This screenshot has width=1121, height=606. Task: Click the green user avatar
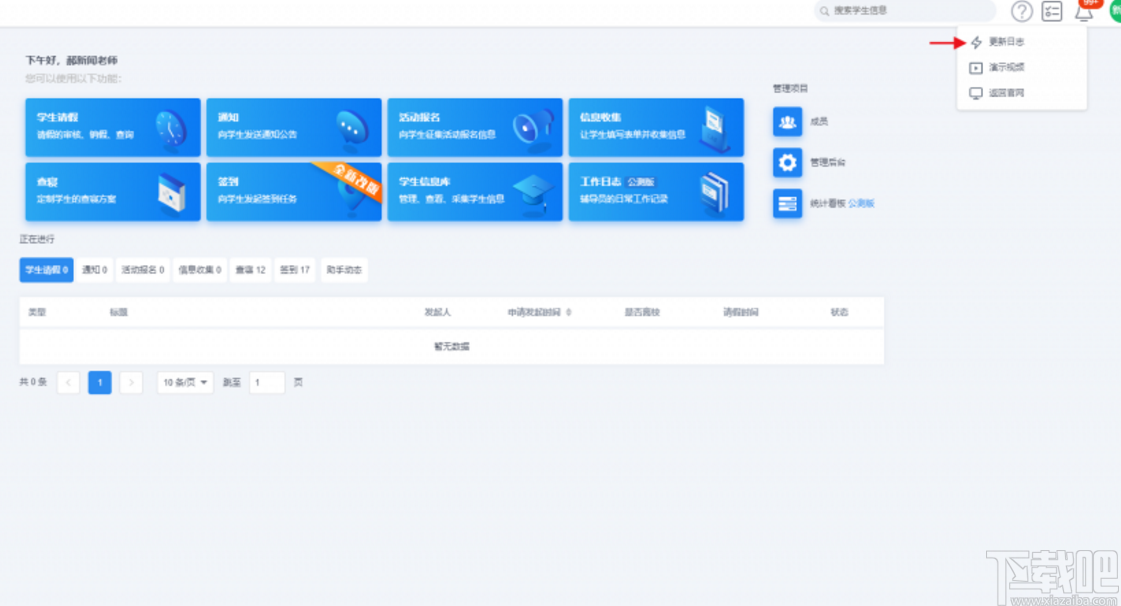(1115, 11)
